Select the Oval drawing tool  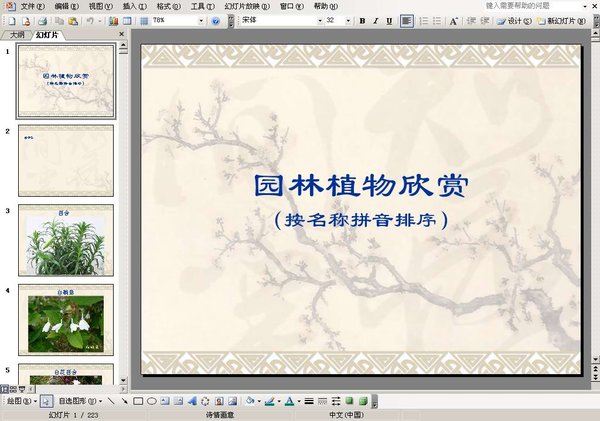coord(151,401)
